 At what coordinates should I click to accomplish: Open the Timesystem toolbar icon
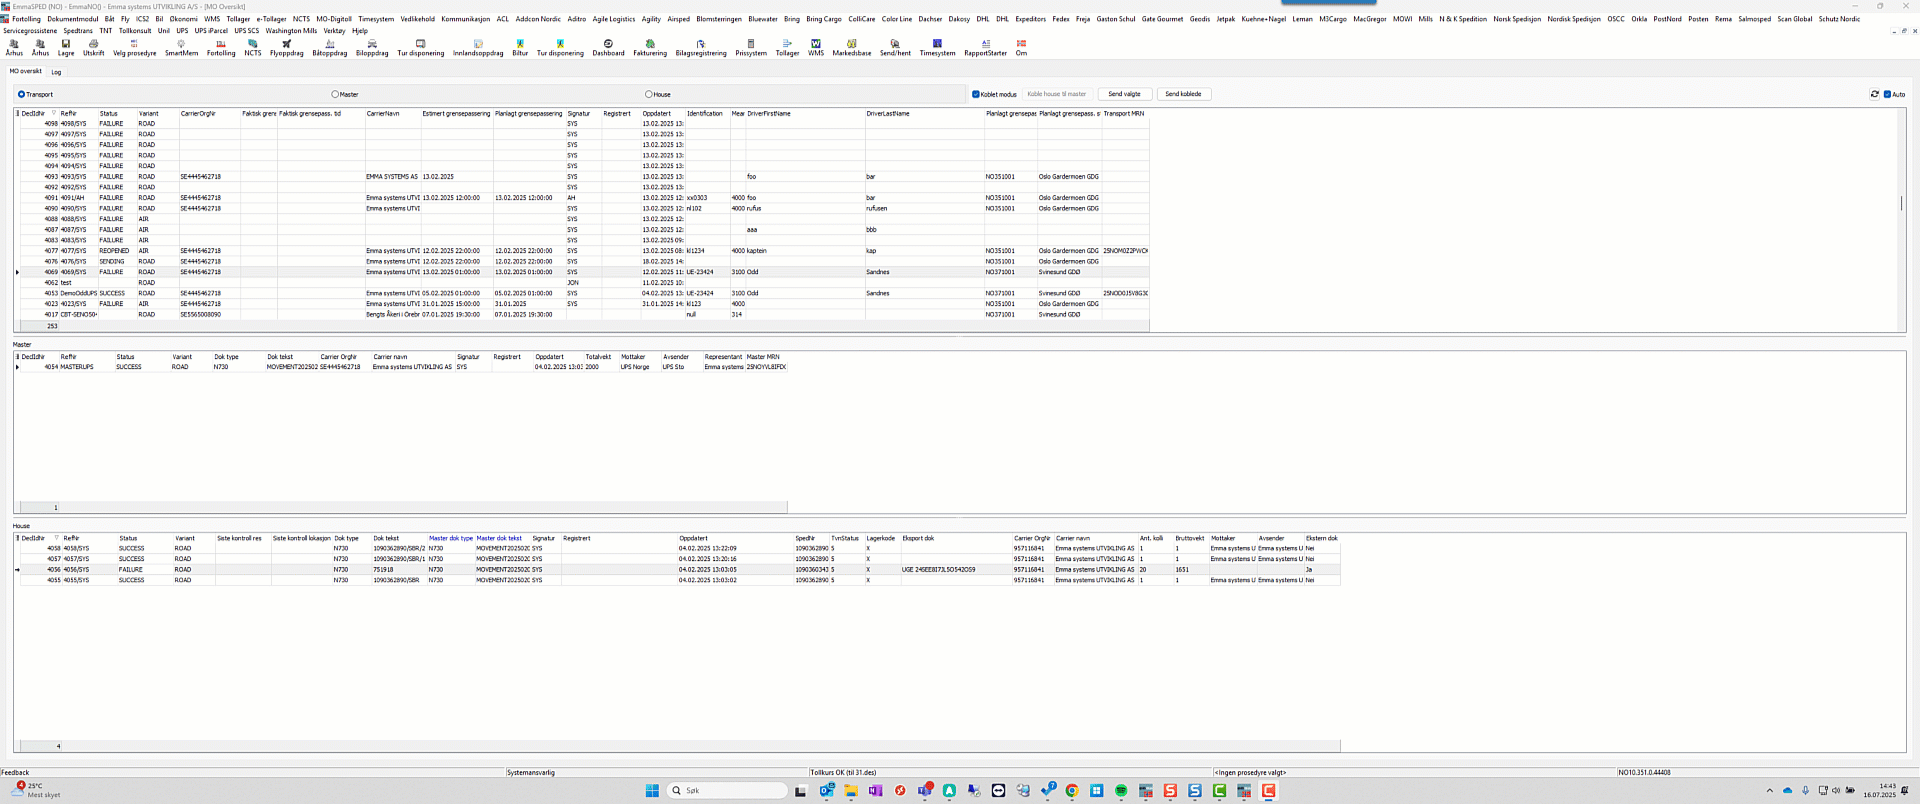pos(937,48)
